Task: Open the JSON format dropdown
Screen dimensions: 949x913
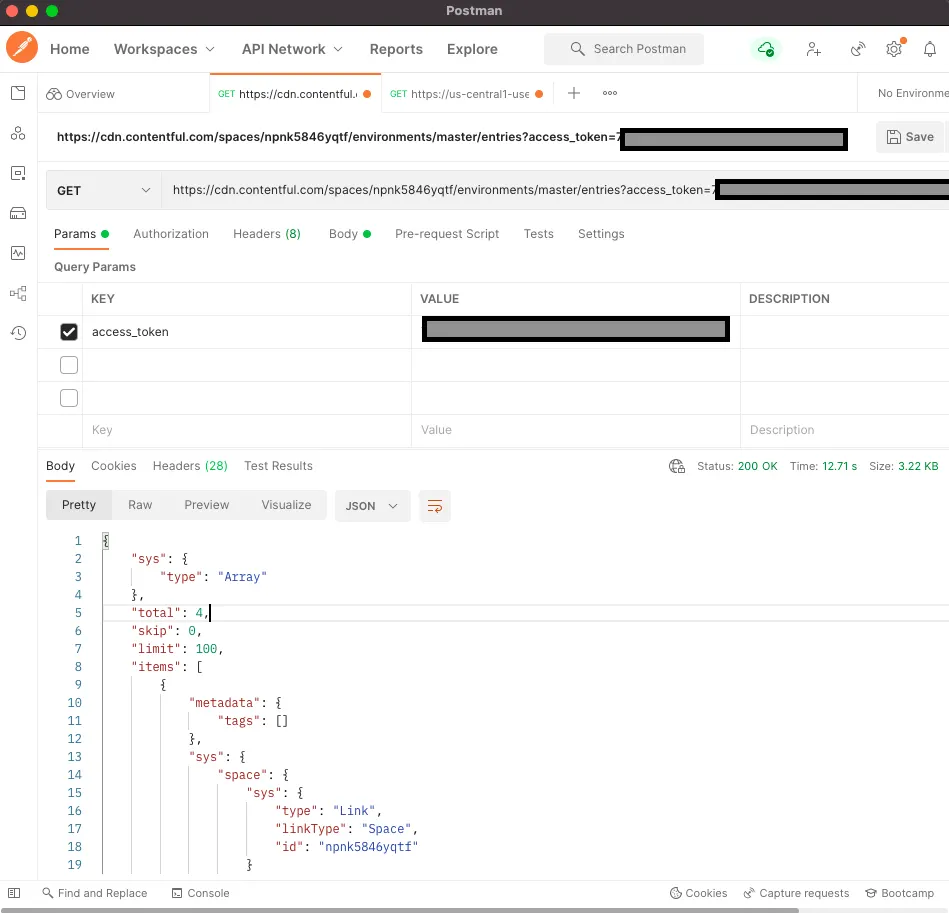Action: tap(372, 506)
